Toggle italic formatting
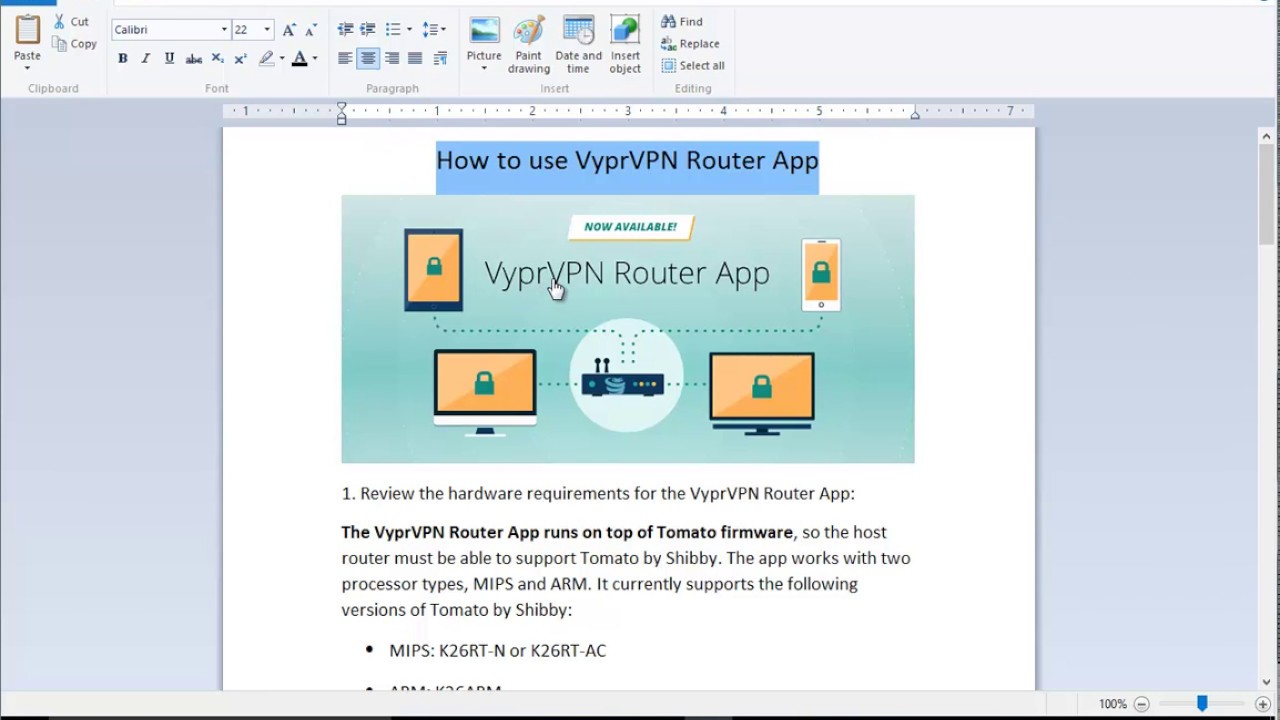The width and height of the screenshot is (1280, 720). (x=146, y=59)
